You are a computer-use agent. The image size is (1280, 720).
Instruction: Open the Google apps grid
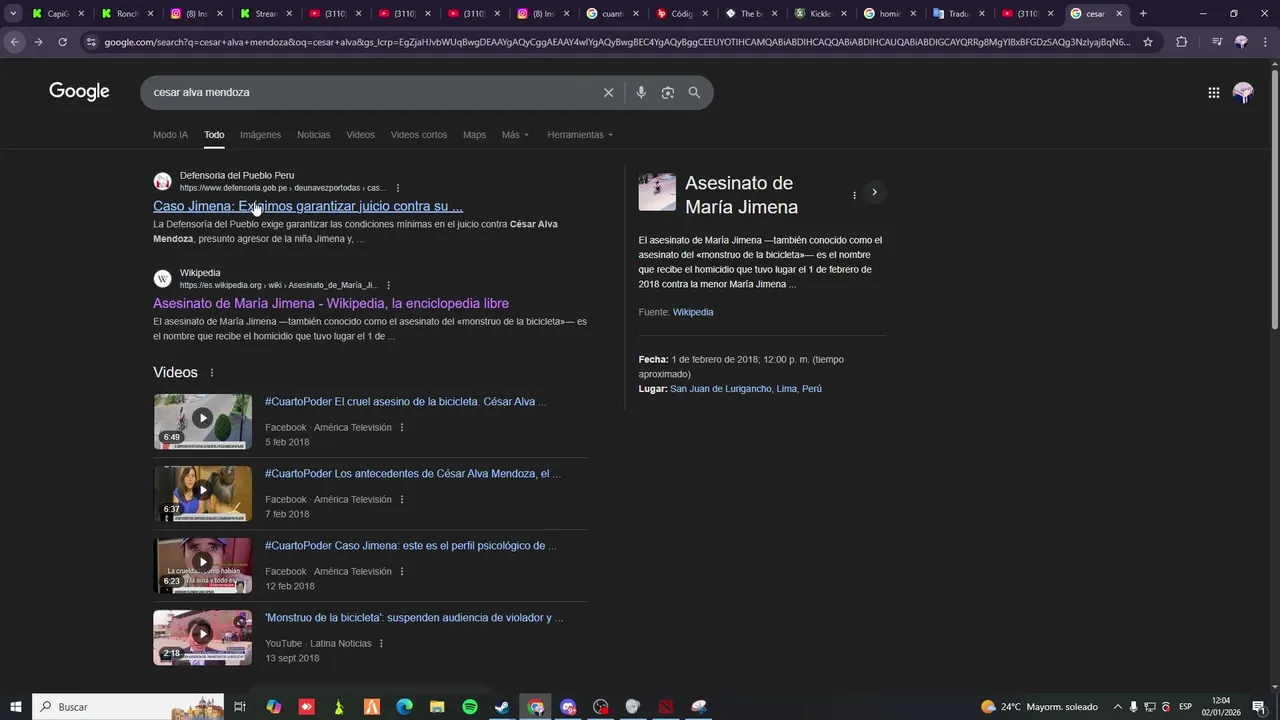tap(1213, 92)
